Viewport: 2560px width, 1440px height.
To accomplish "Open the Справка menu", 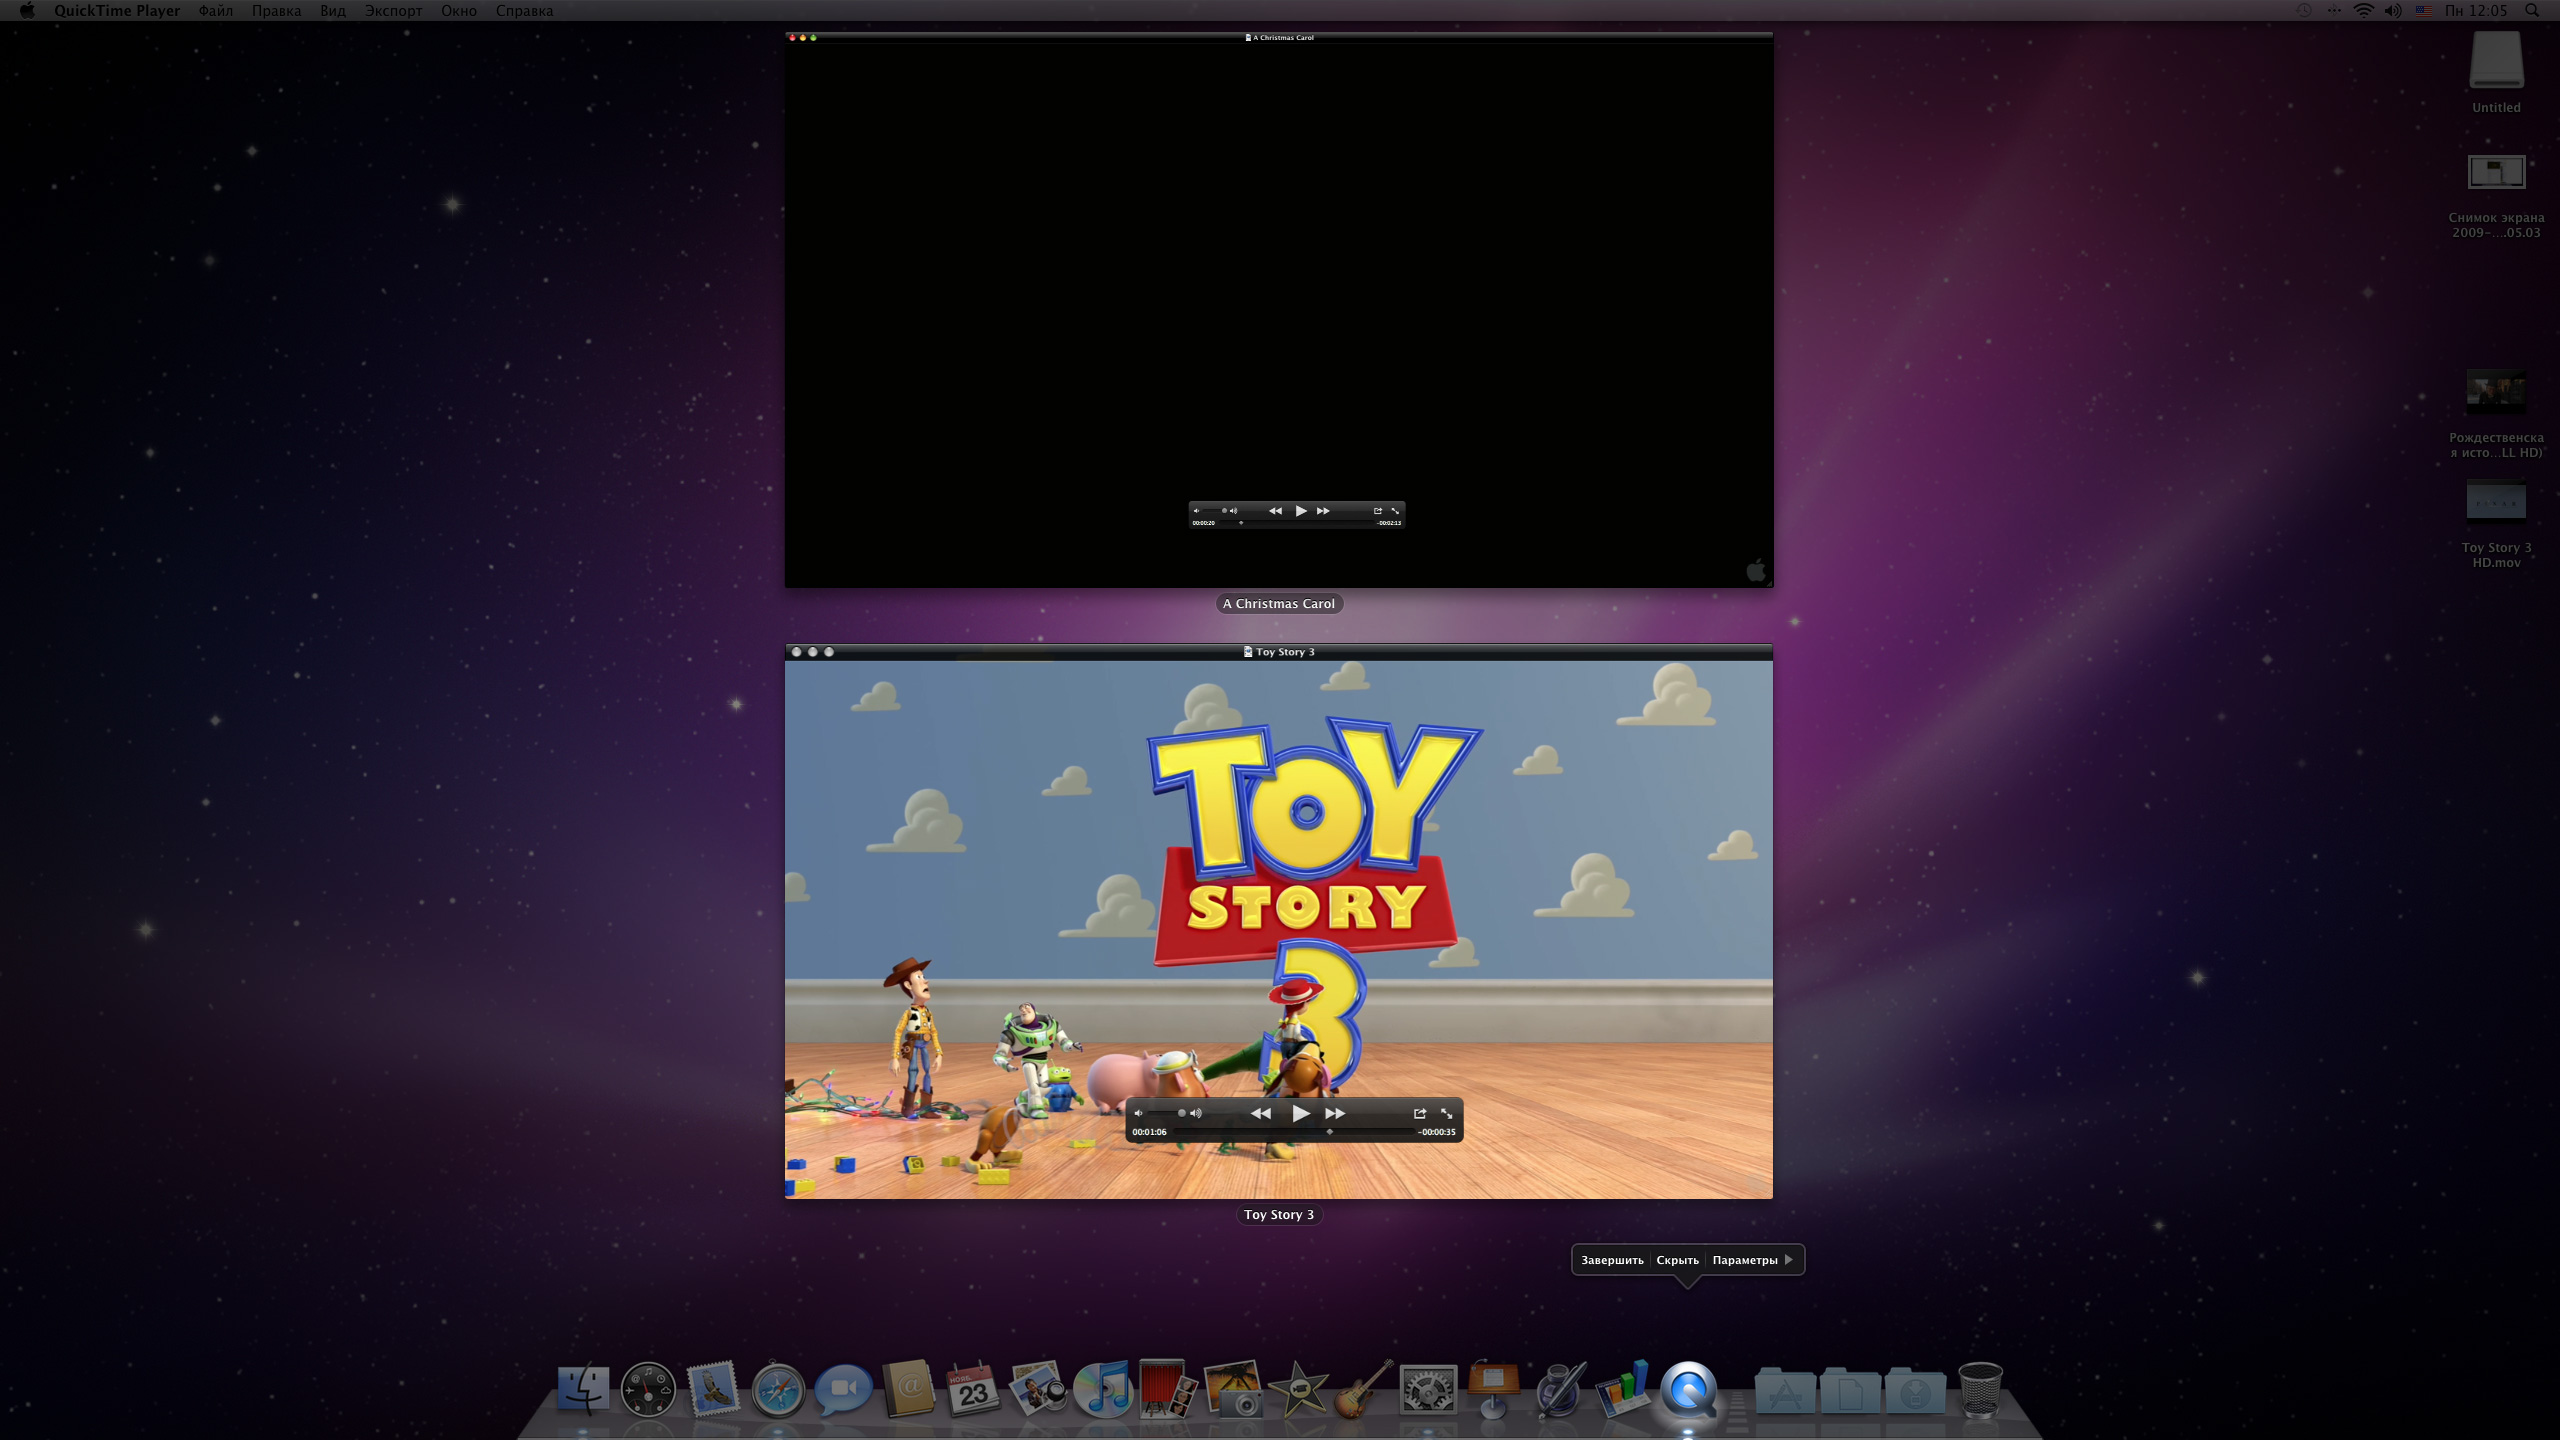I will (524, 11).
